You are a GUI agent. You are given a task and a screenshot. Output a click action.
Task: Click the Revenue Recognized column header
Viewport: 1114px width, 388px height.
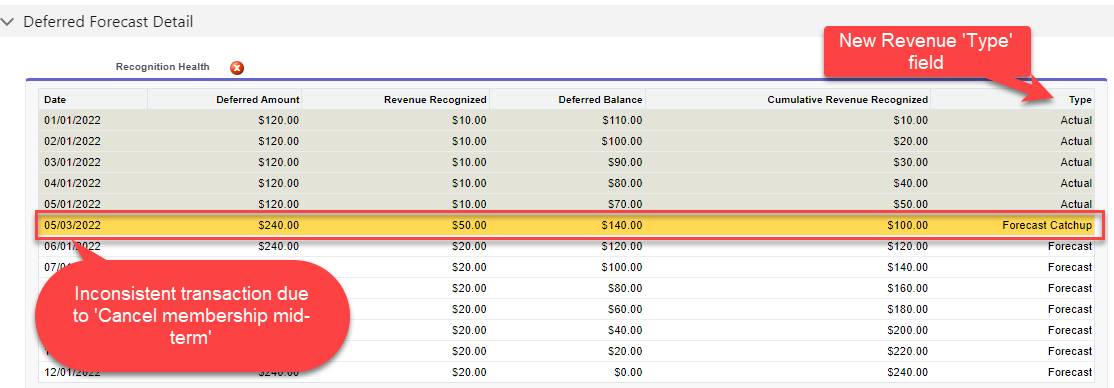(435, 100)
